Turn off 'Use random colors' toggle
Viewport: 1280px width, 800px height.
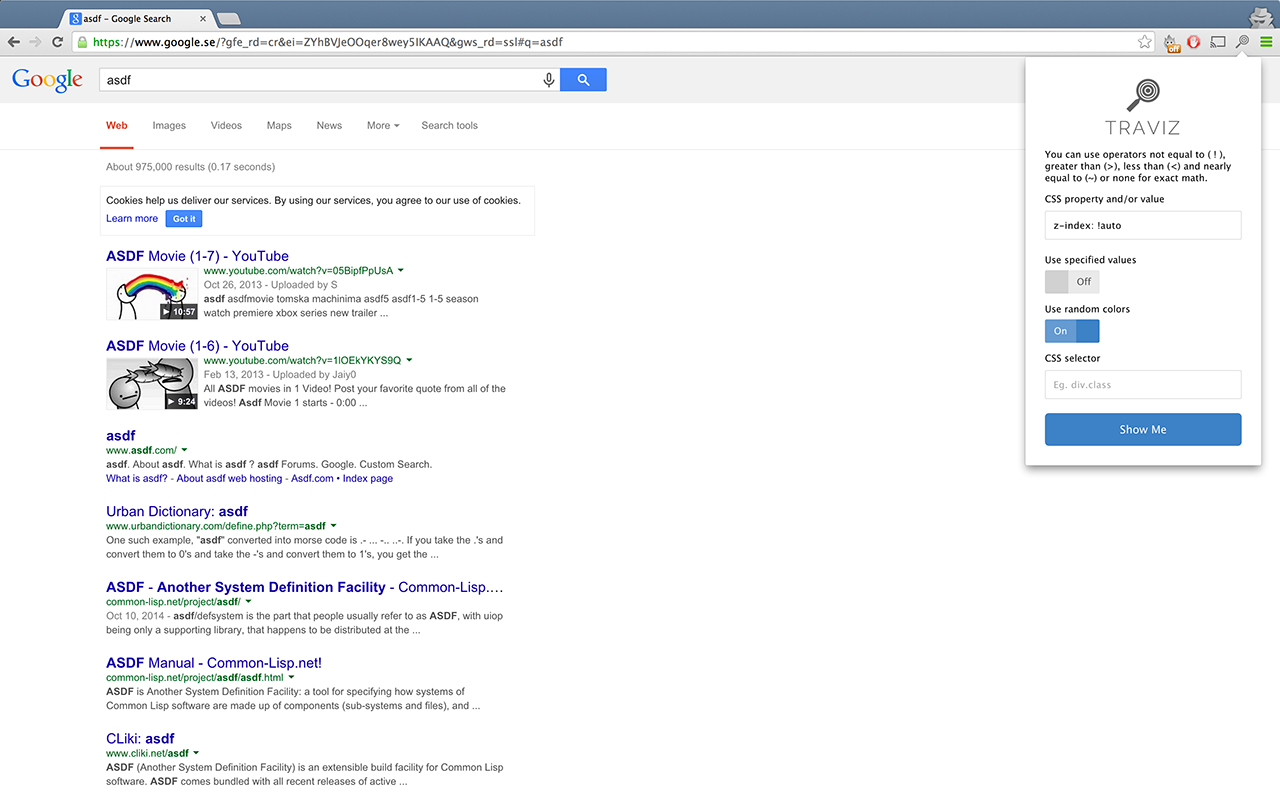point(1071,330)
